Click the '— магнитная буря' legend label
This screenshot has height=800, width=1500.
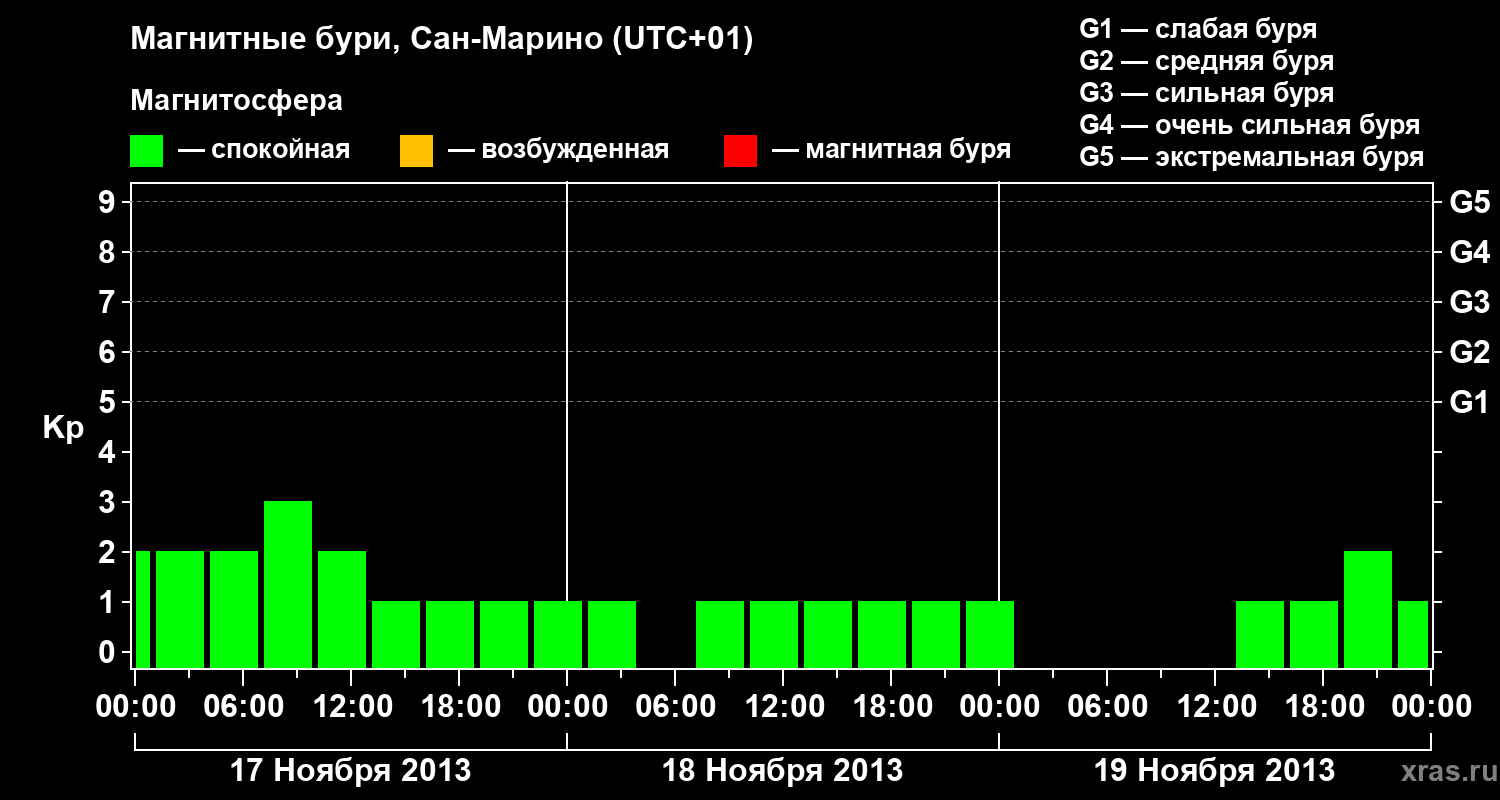(x=892, y=151)
